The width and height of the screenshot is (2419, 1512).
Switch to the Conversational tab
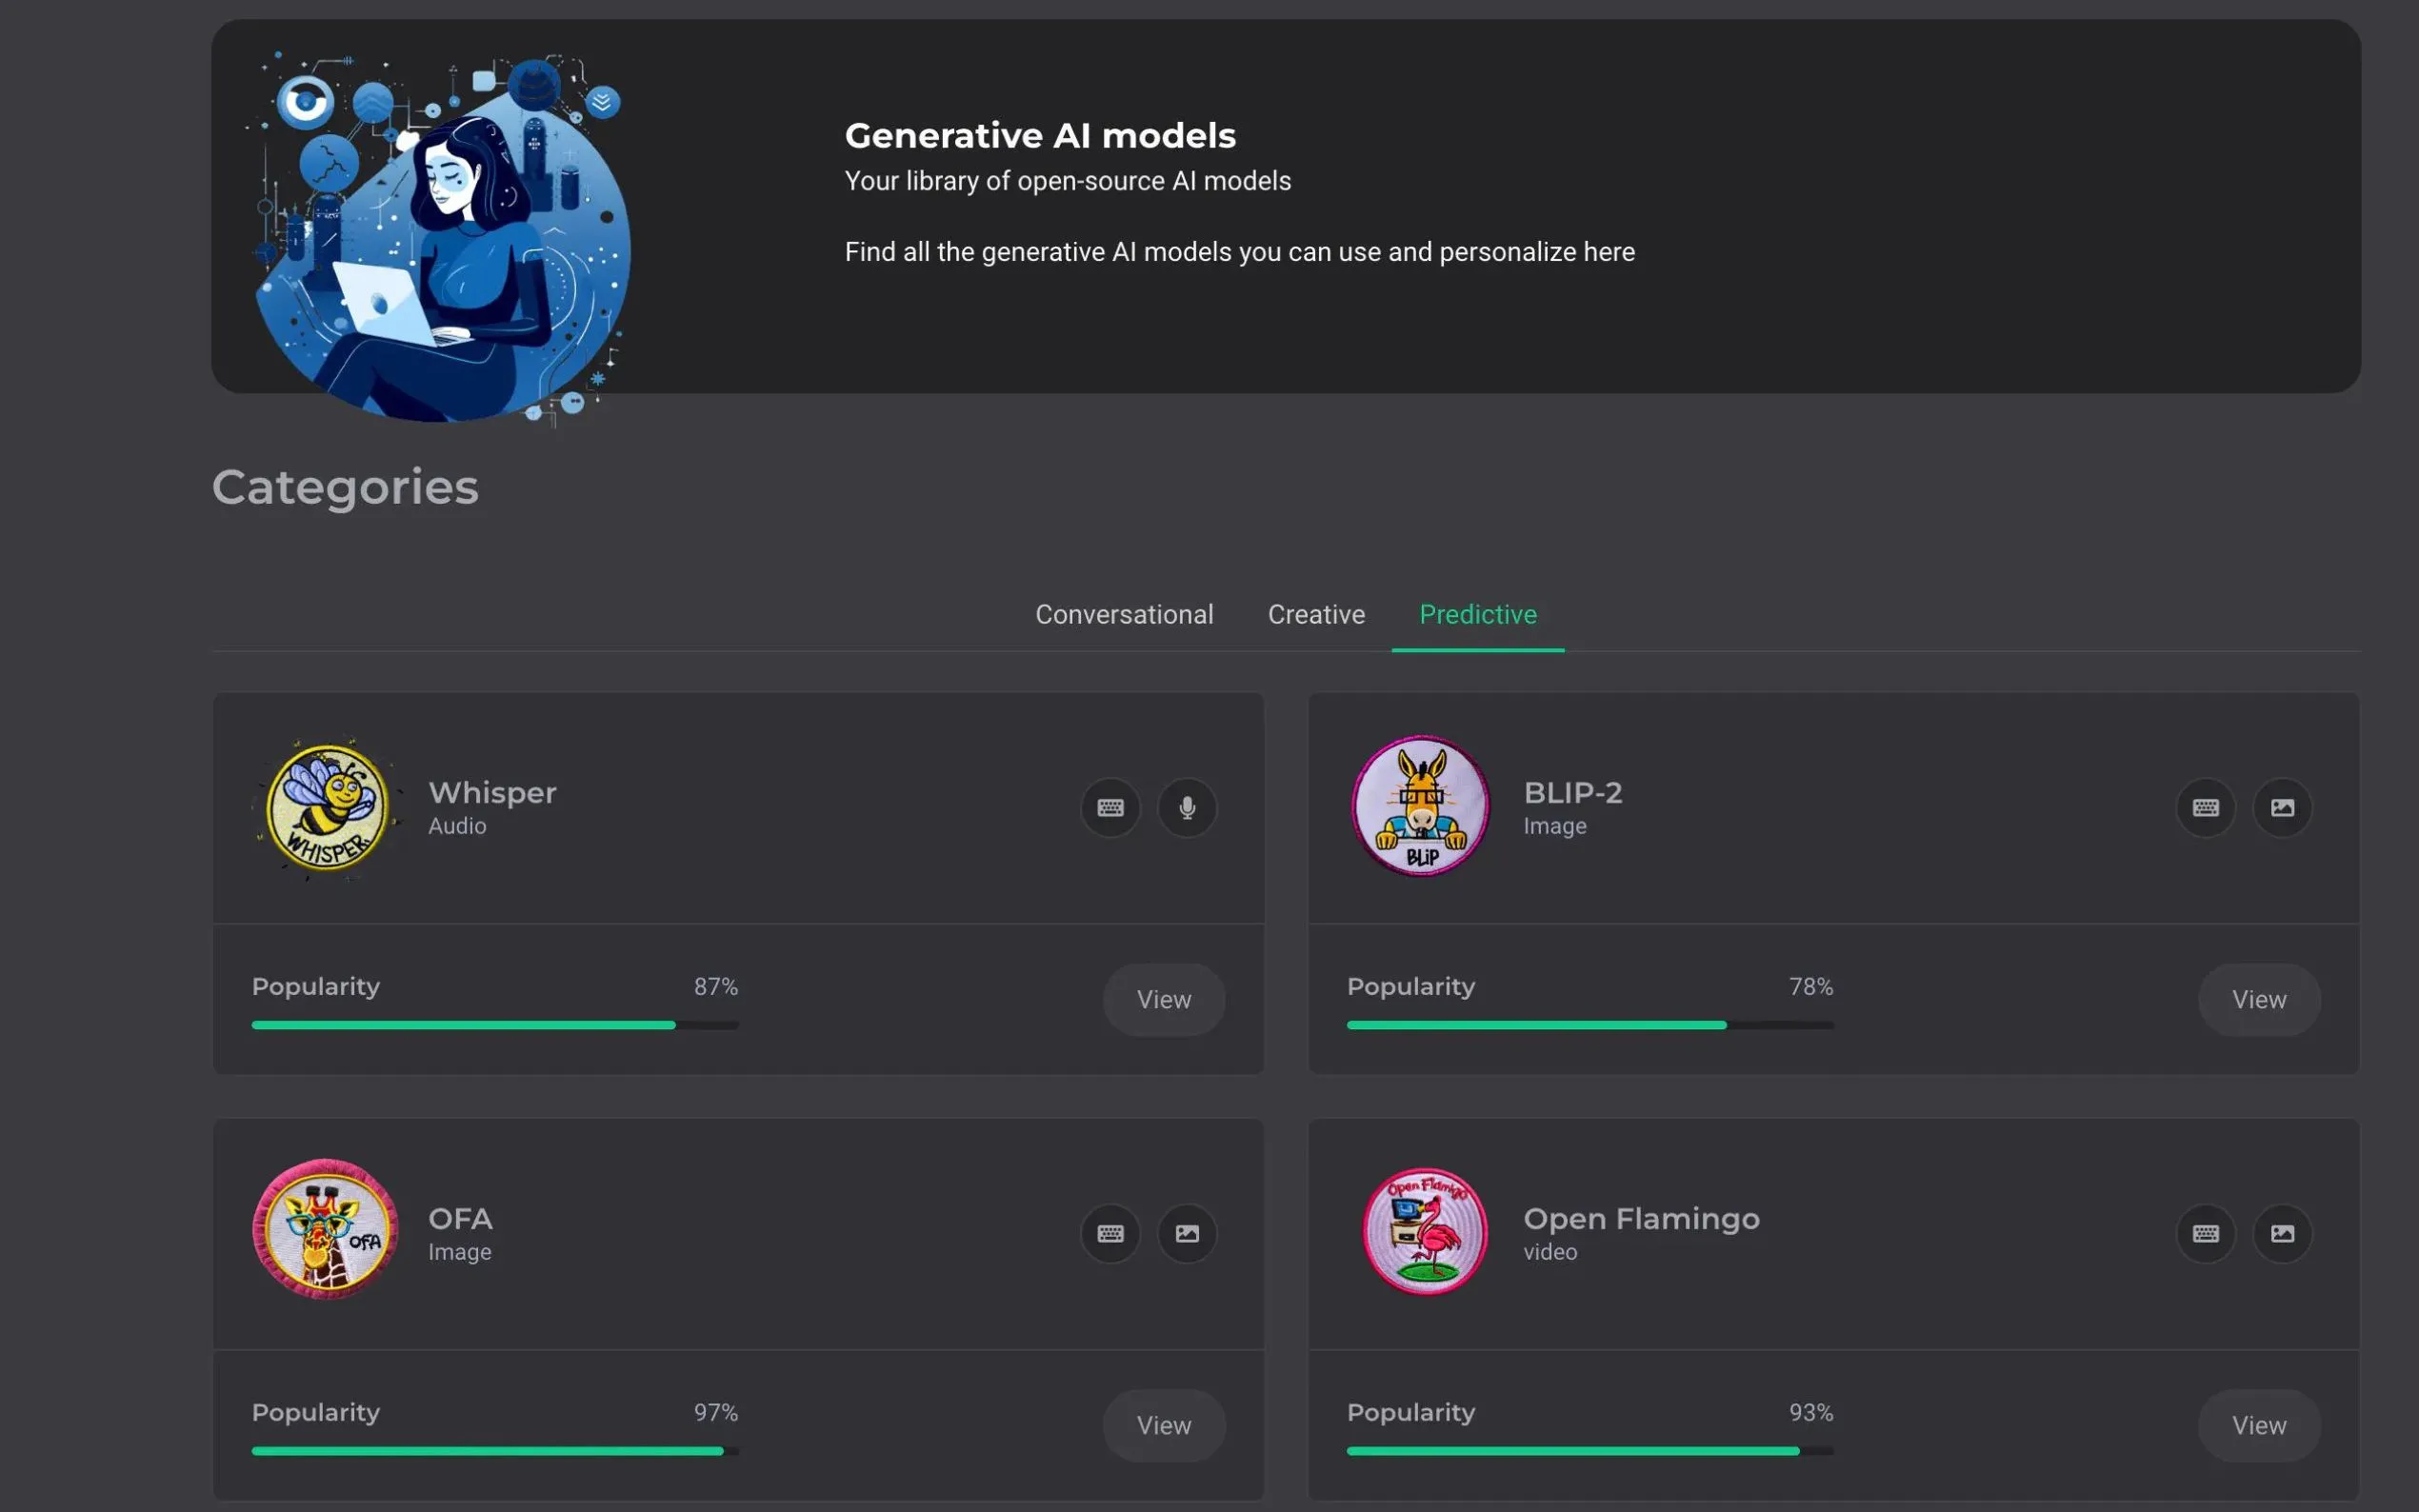pos(1124,614)
